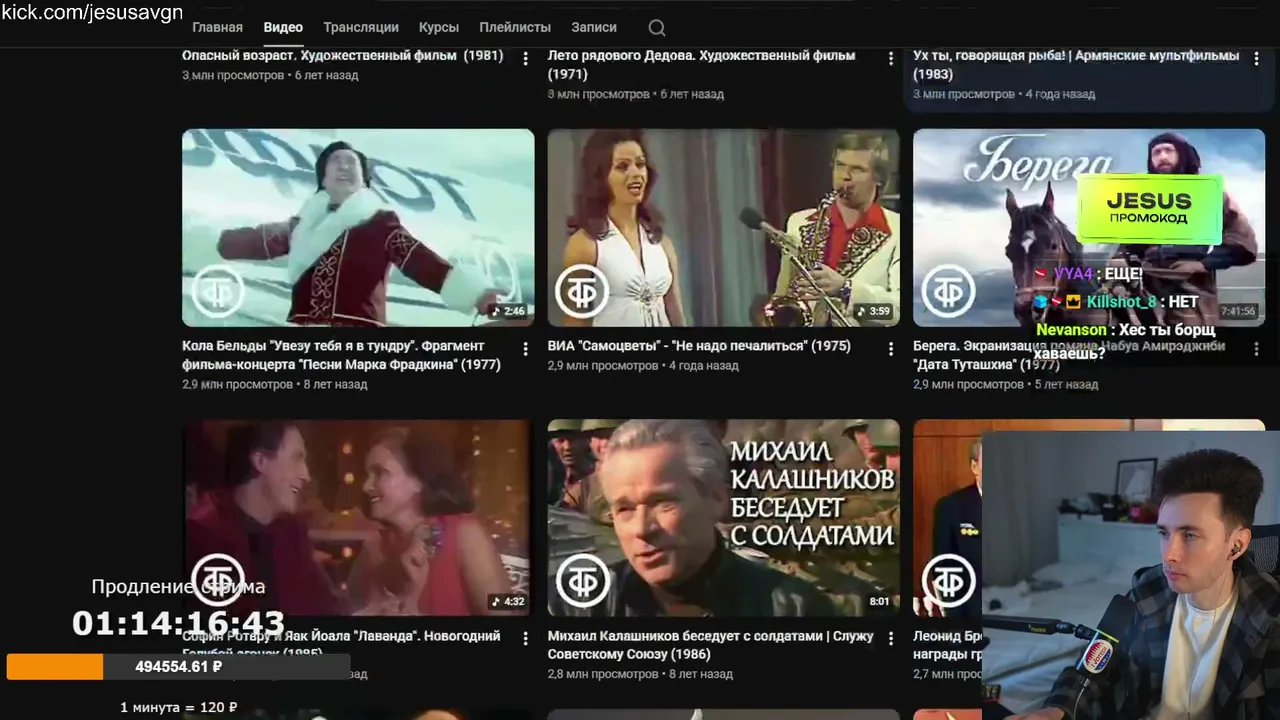Image resolution: width=1280 pixels, height=720 pixels.
Task: Play the ВИА "Самоцветы" saxophone performance thumbnail
Action: (724, 228)
